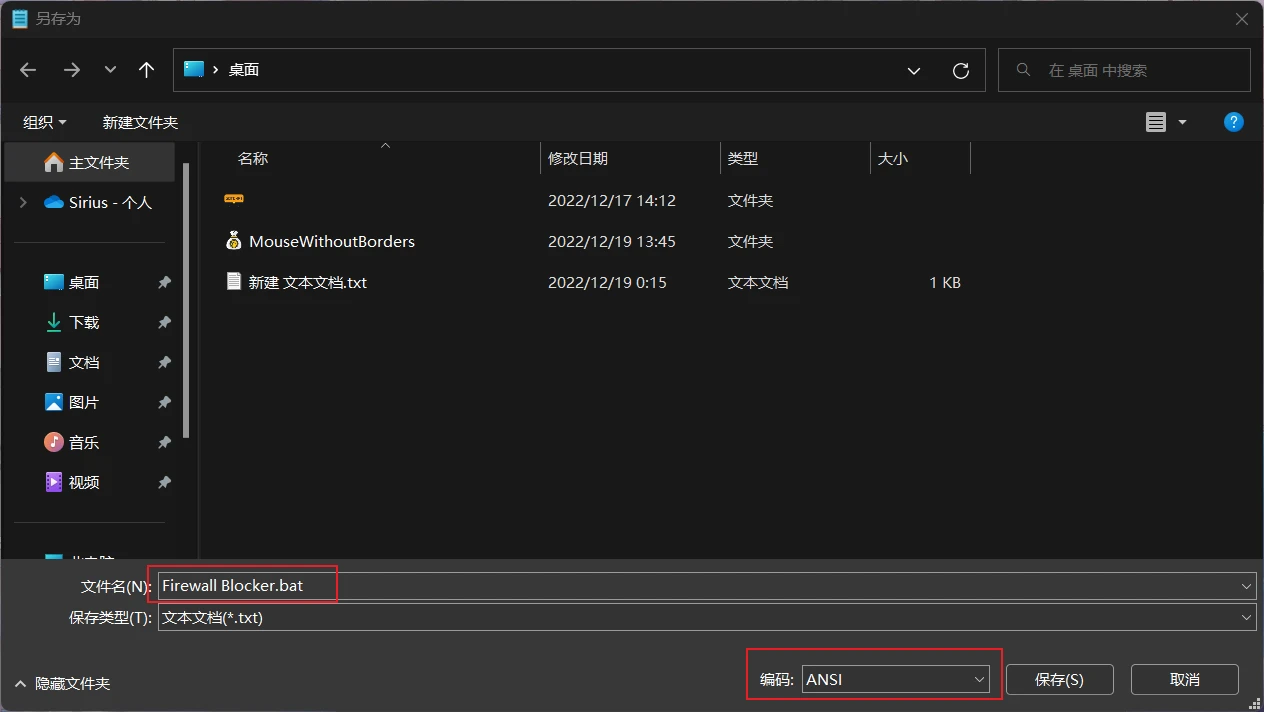Click the magnifier search icon
The height and width of the screenshot is (712, 1264).
pyautogui.click(x=1023, y=70)
